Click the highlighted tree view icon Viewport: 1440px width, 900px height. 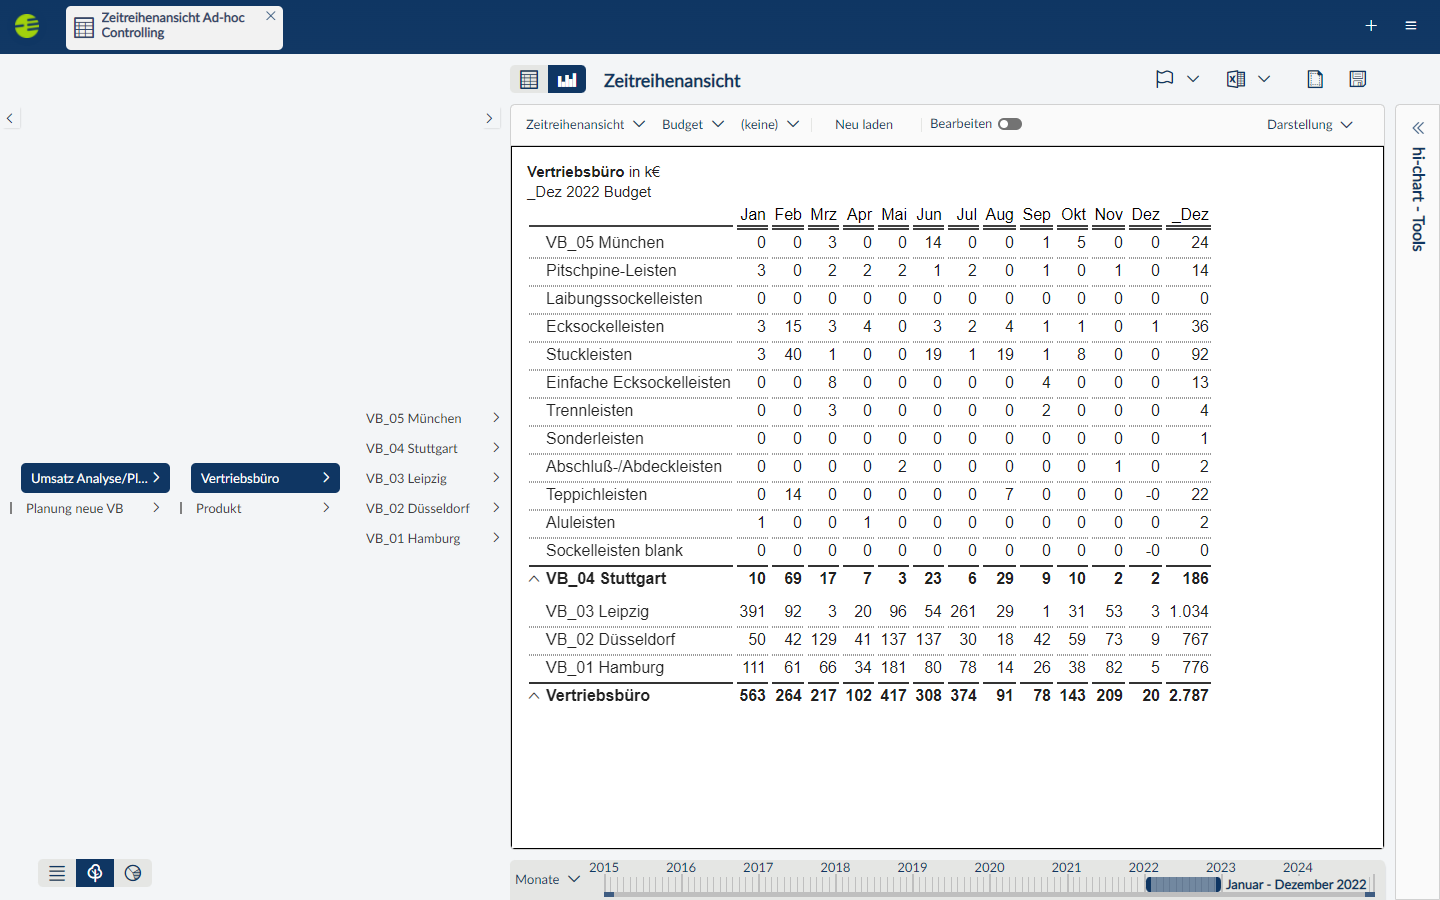94,872
